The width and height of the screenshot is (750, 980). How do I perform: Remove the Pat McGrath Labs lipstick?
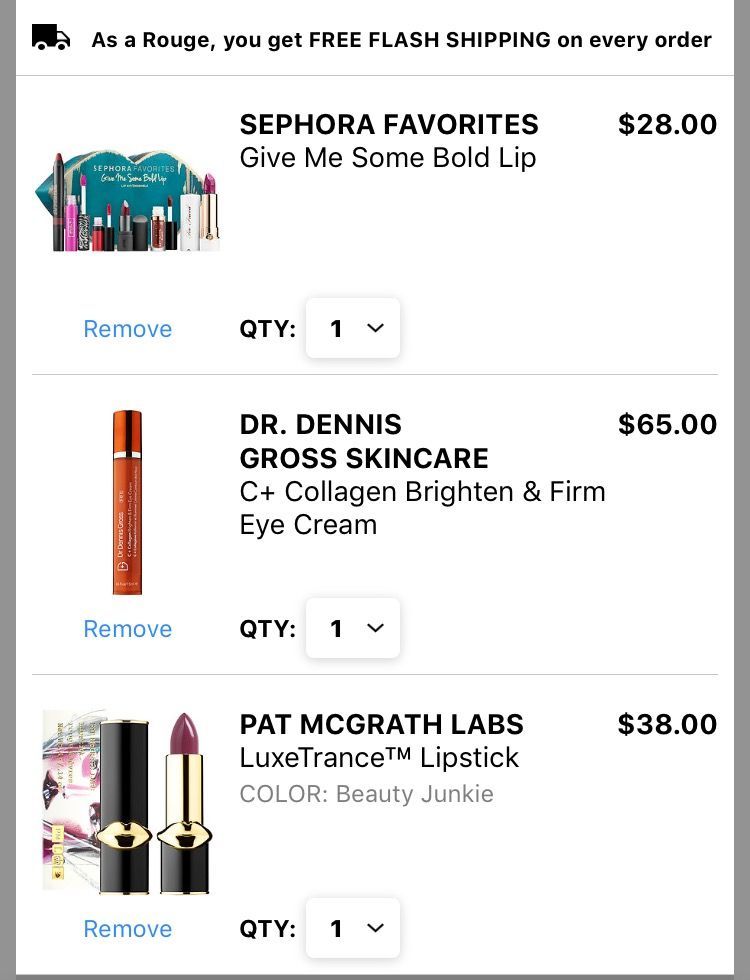(128, 929)
